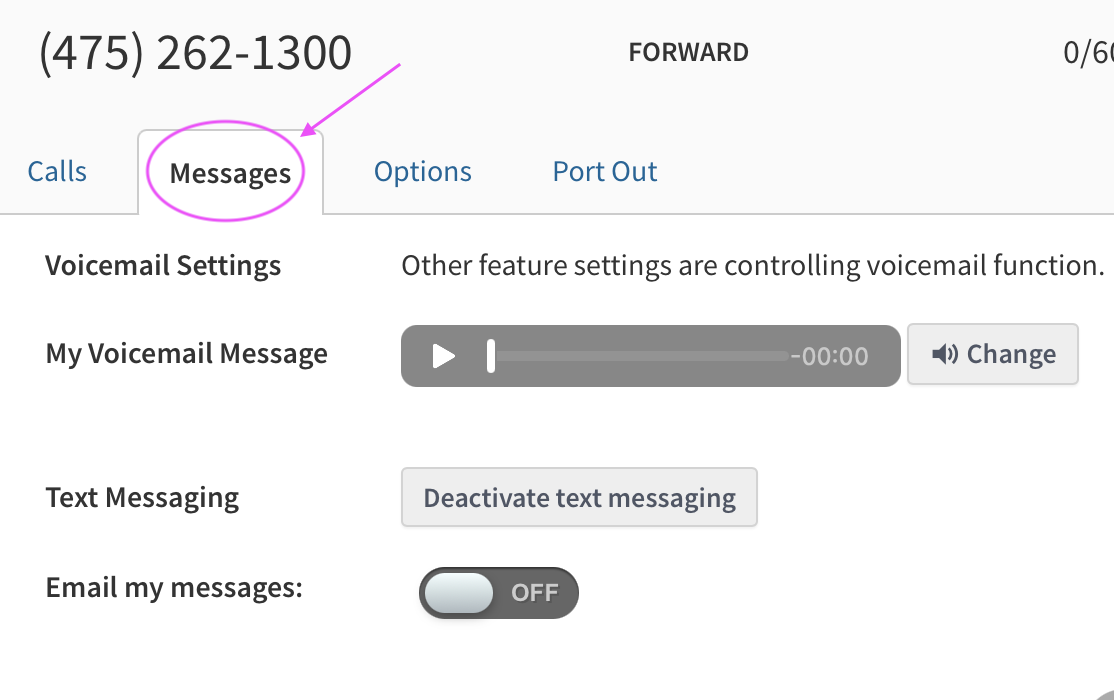This screenshot has height=700, width=1114.
Task: Click the voicemail audio seek handle
Action: pyautogui.click(x=491, y=356)
